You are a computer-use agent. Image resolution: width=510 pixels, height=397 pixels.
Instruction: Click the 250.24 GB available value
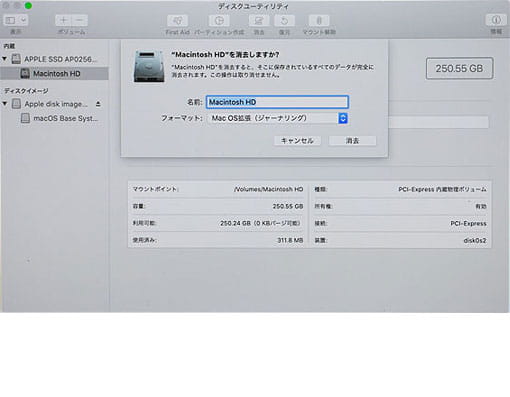pyautogui.click(x=260, y=223)
